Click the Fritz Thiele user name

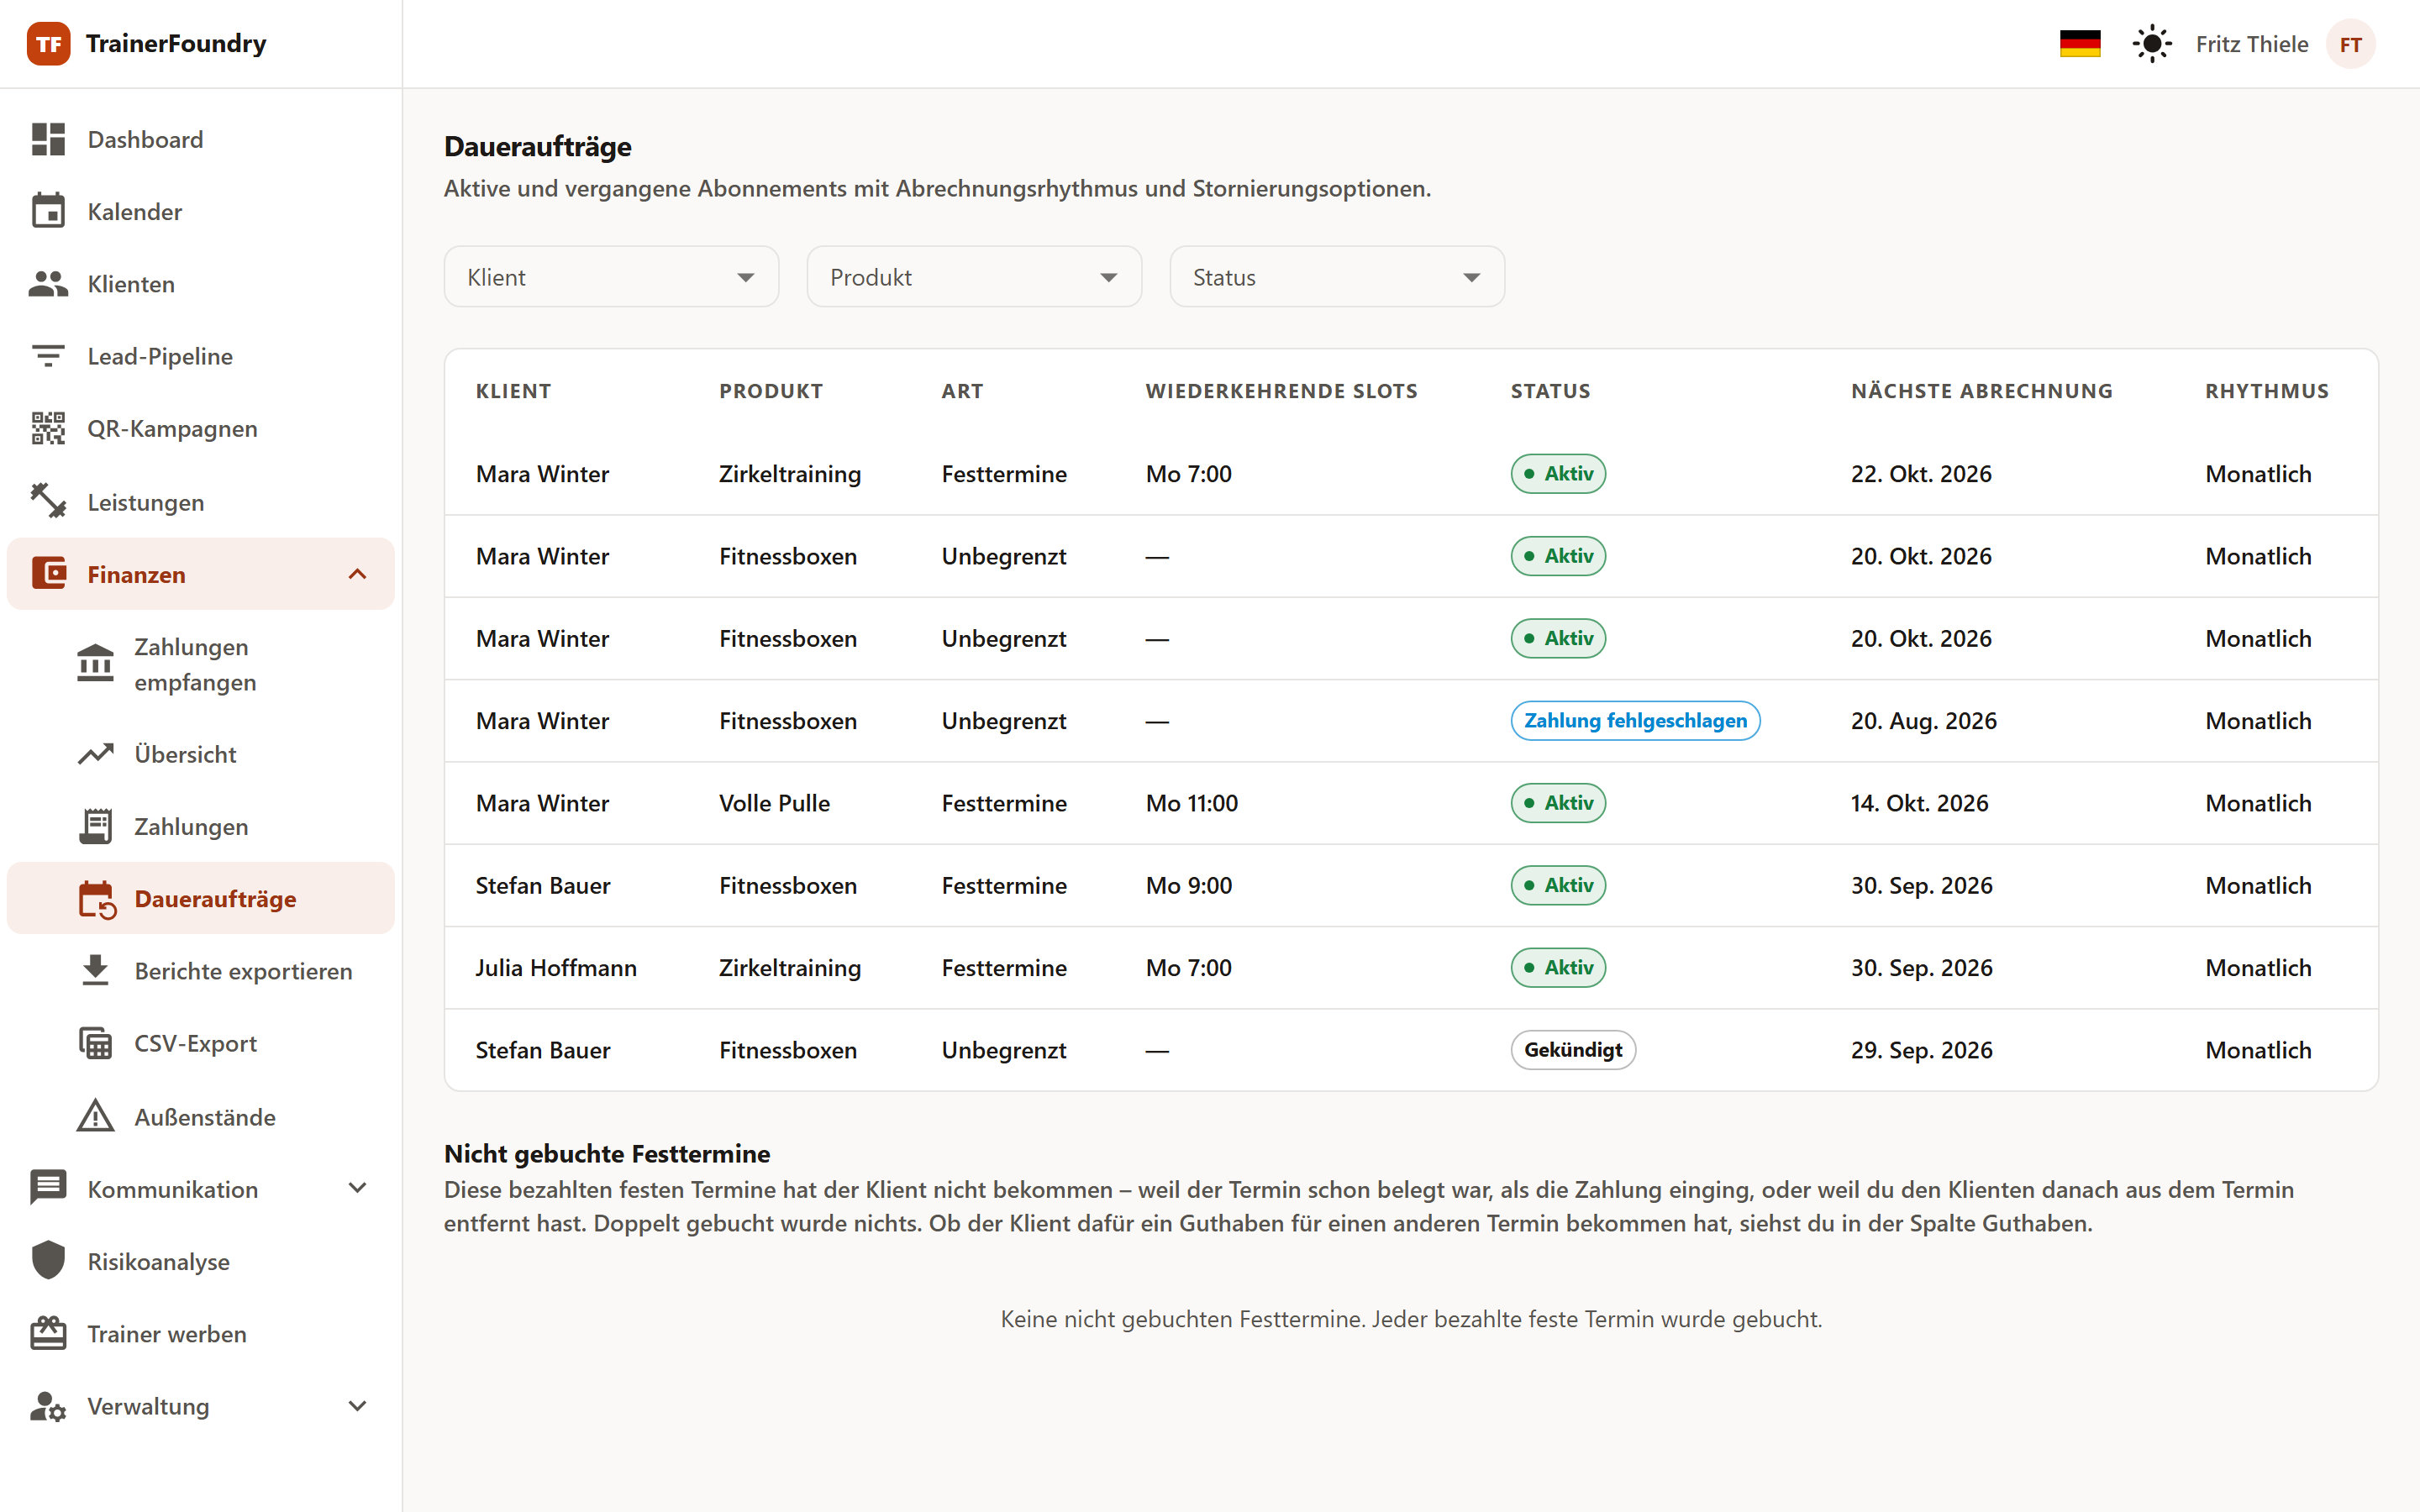(2251, 44)
